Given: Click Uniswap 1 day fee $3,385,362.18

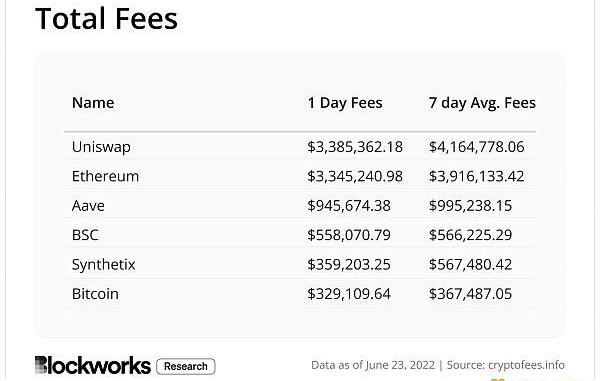Looking at the screenshot, I should click(x=355, y=147).
